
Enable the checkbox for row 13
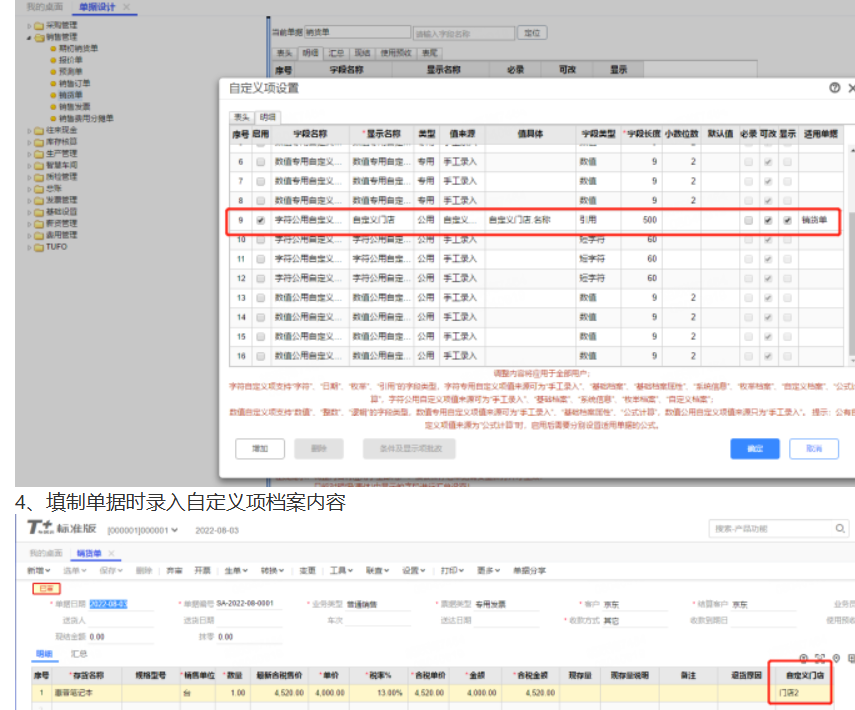[261, 298]
